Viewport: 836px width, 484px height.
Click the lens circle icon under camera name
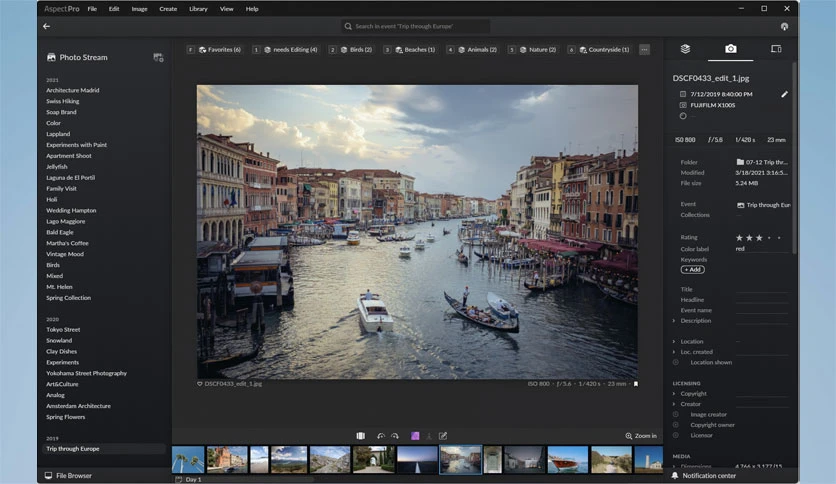click(683, 116)
